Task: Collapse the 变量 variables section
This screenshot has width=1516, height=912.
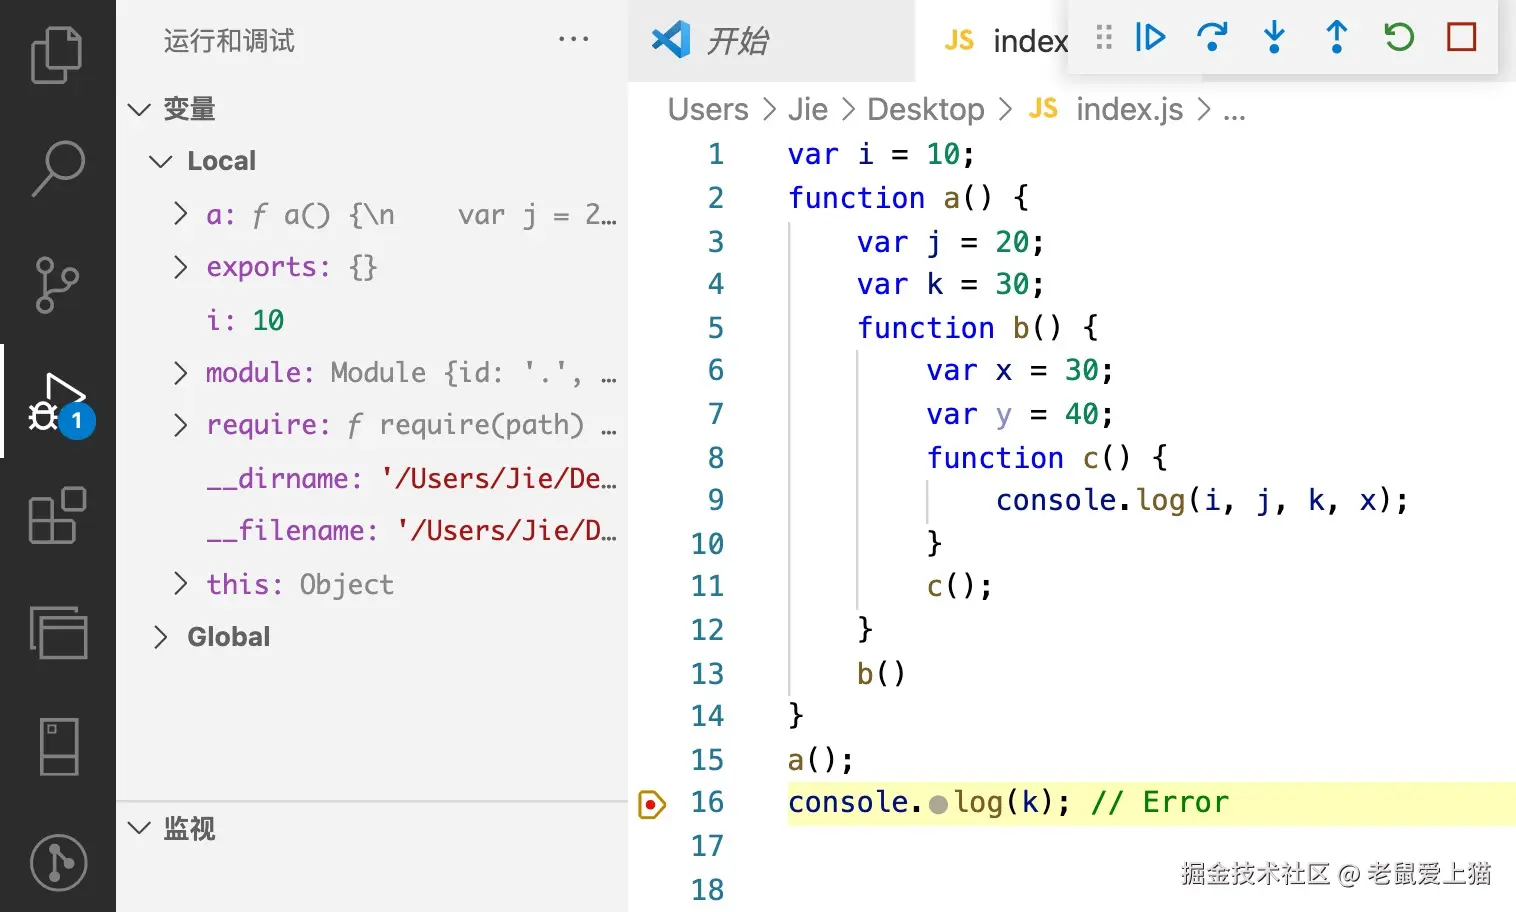Action: pyautogui.click(x=140, y=109)
